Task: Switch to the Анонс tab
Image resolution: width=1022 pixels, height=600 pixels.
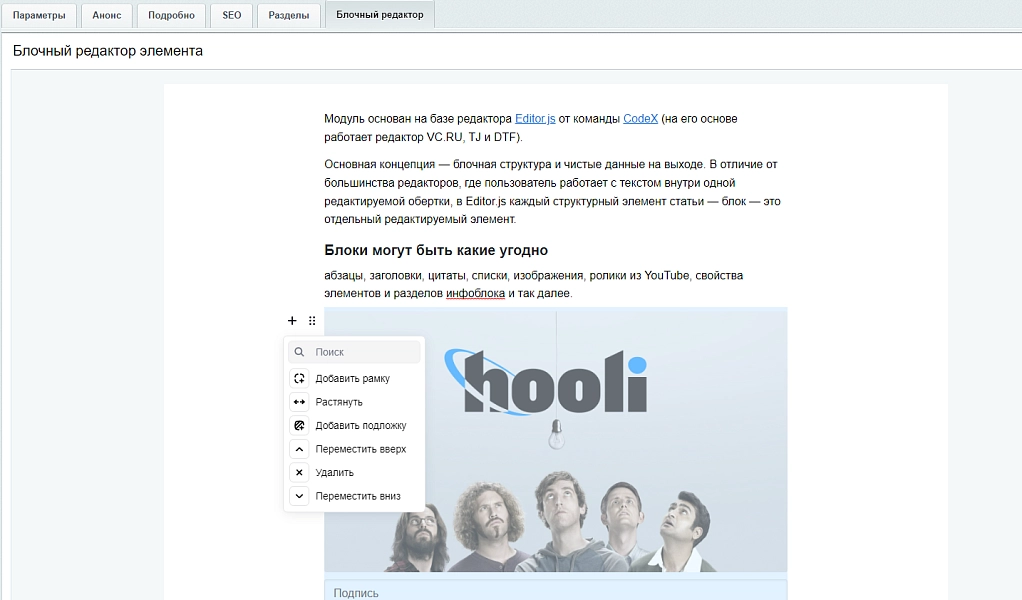Action: 107,15
